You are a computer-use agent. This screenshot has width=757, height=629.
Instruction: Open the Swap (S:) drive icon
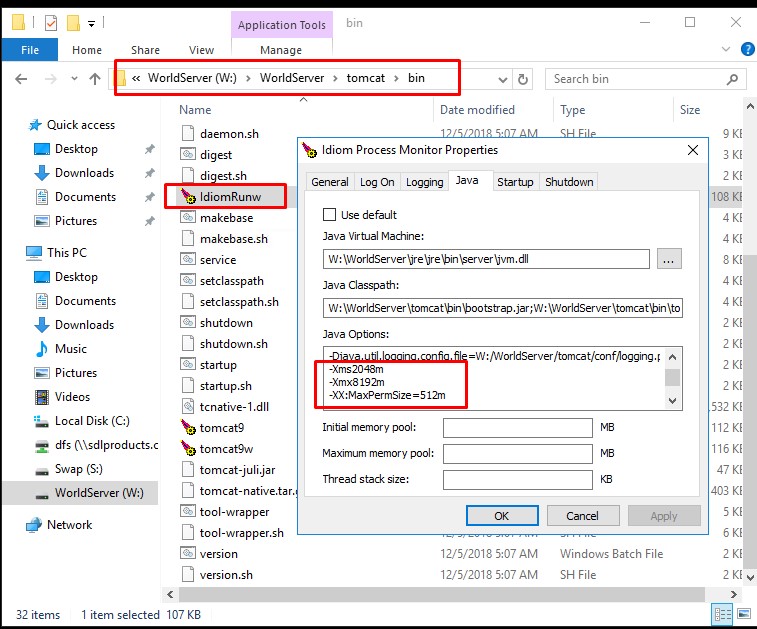point(42,470)
